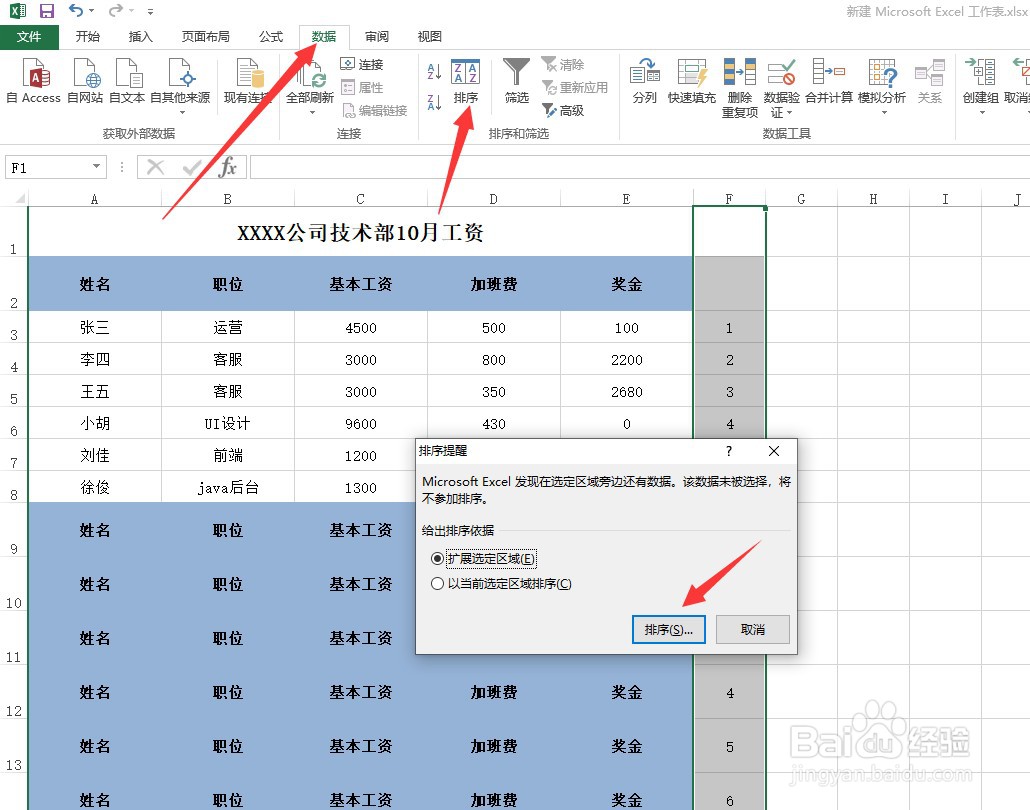The height and width of the screenshot is (810, 1030).
Task: Click the Sort (排序(S)...) button in dialog
Action: (669, 629)
